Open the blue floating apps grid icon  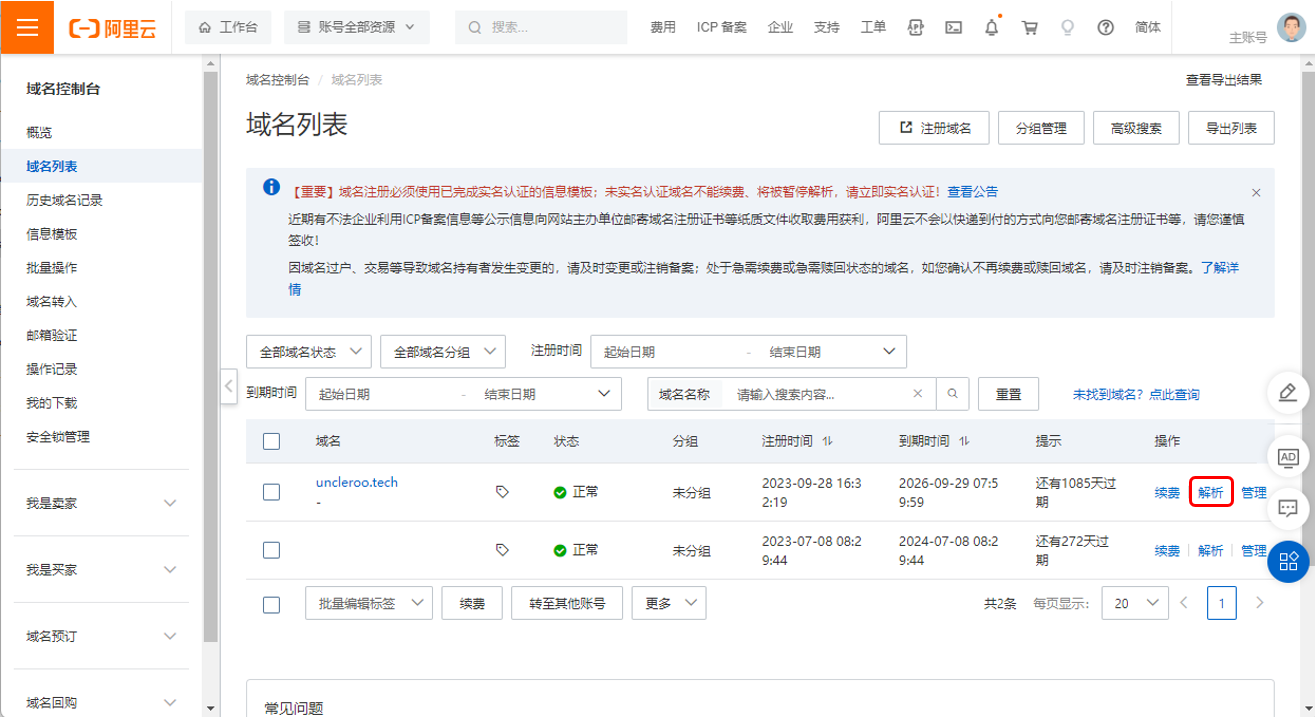point(1288,561)
